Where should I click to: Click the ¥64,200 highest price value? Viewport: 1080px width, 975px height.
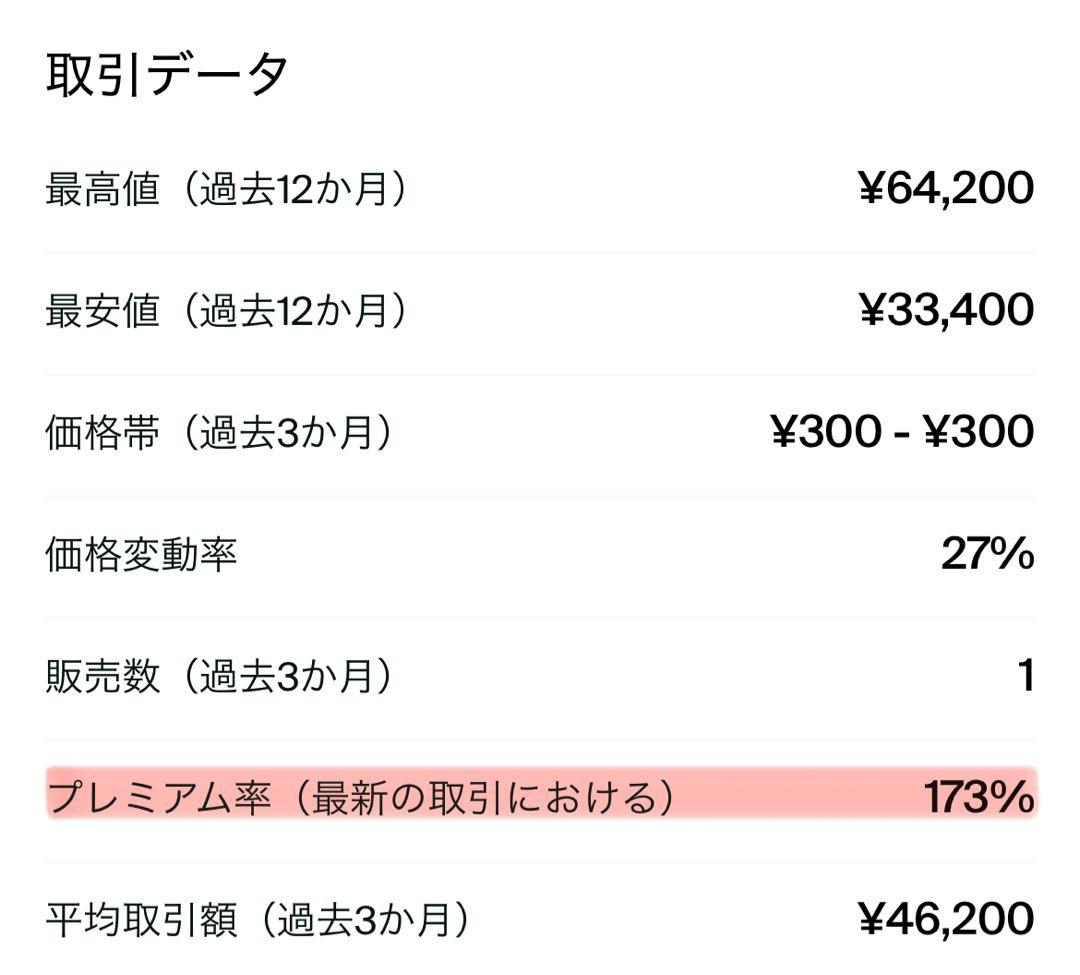[946, 188]
